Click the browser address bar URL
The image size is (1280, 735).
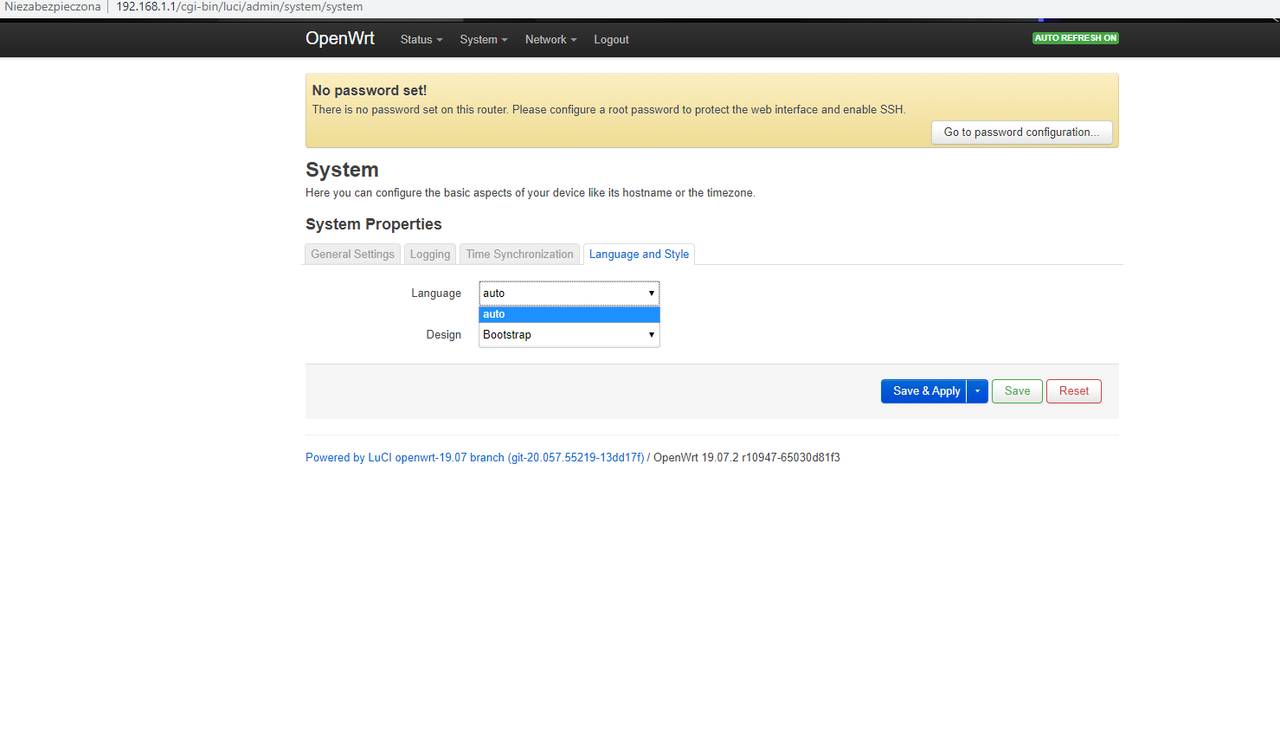pyautogui.click(x=239, y=7)
